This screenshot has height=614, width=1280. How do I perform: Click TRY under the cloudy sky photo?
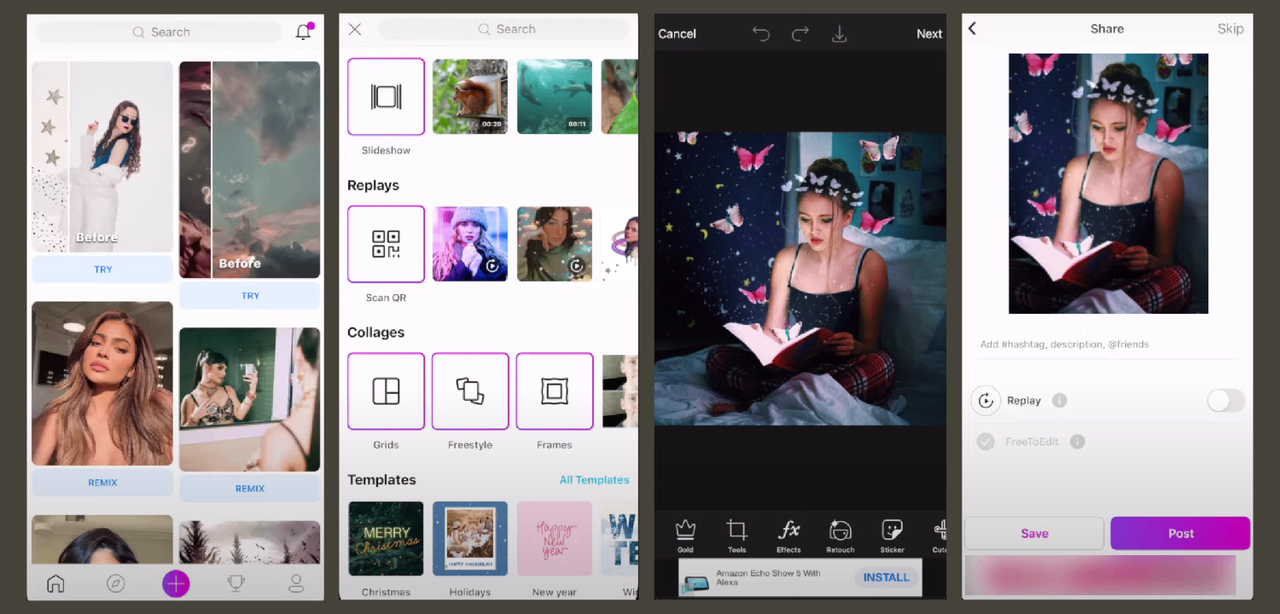[250, 296]
